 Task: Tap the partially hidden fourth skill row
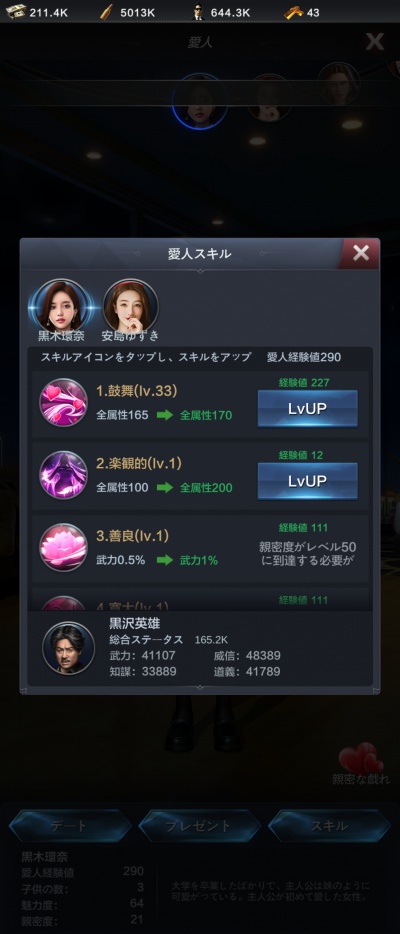coord(200,600)
